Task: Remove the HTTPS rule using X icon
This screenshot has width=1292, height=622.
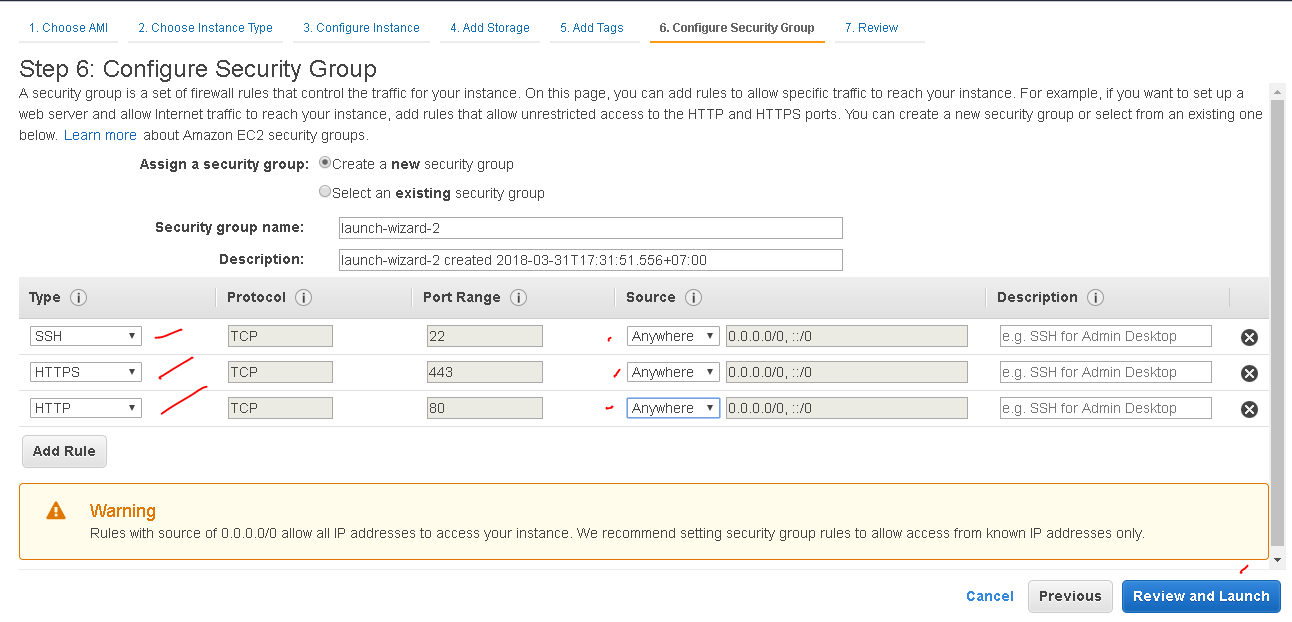Action: pos(1249,373)
